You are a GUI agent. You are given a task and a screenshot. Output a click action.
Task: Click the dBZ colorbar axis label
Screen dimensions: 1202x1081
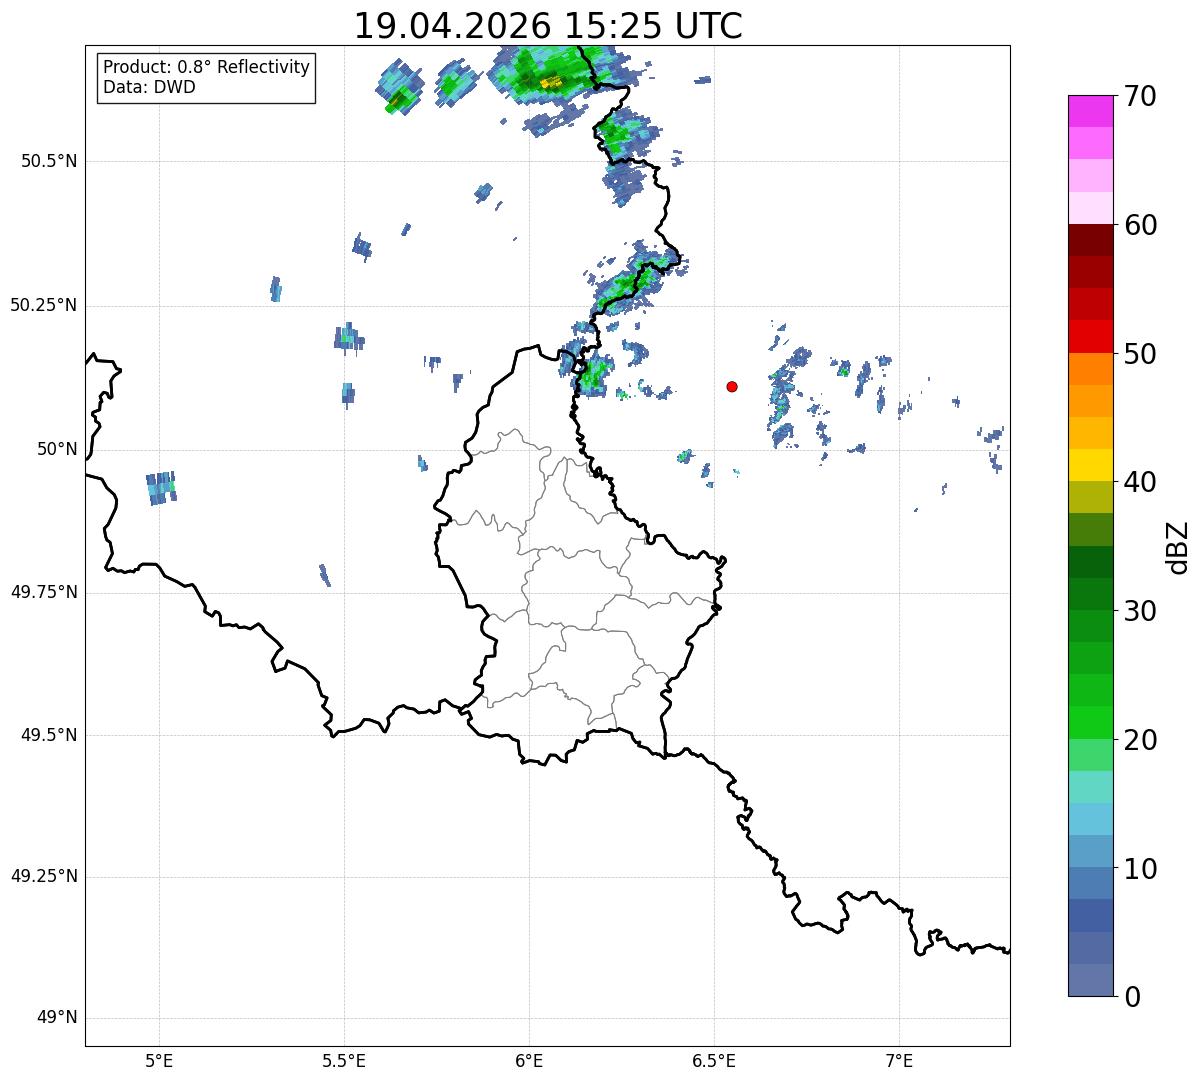click(1178, 546)
